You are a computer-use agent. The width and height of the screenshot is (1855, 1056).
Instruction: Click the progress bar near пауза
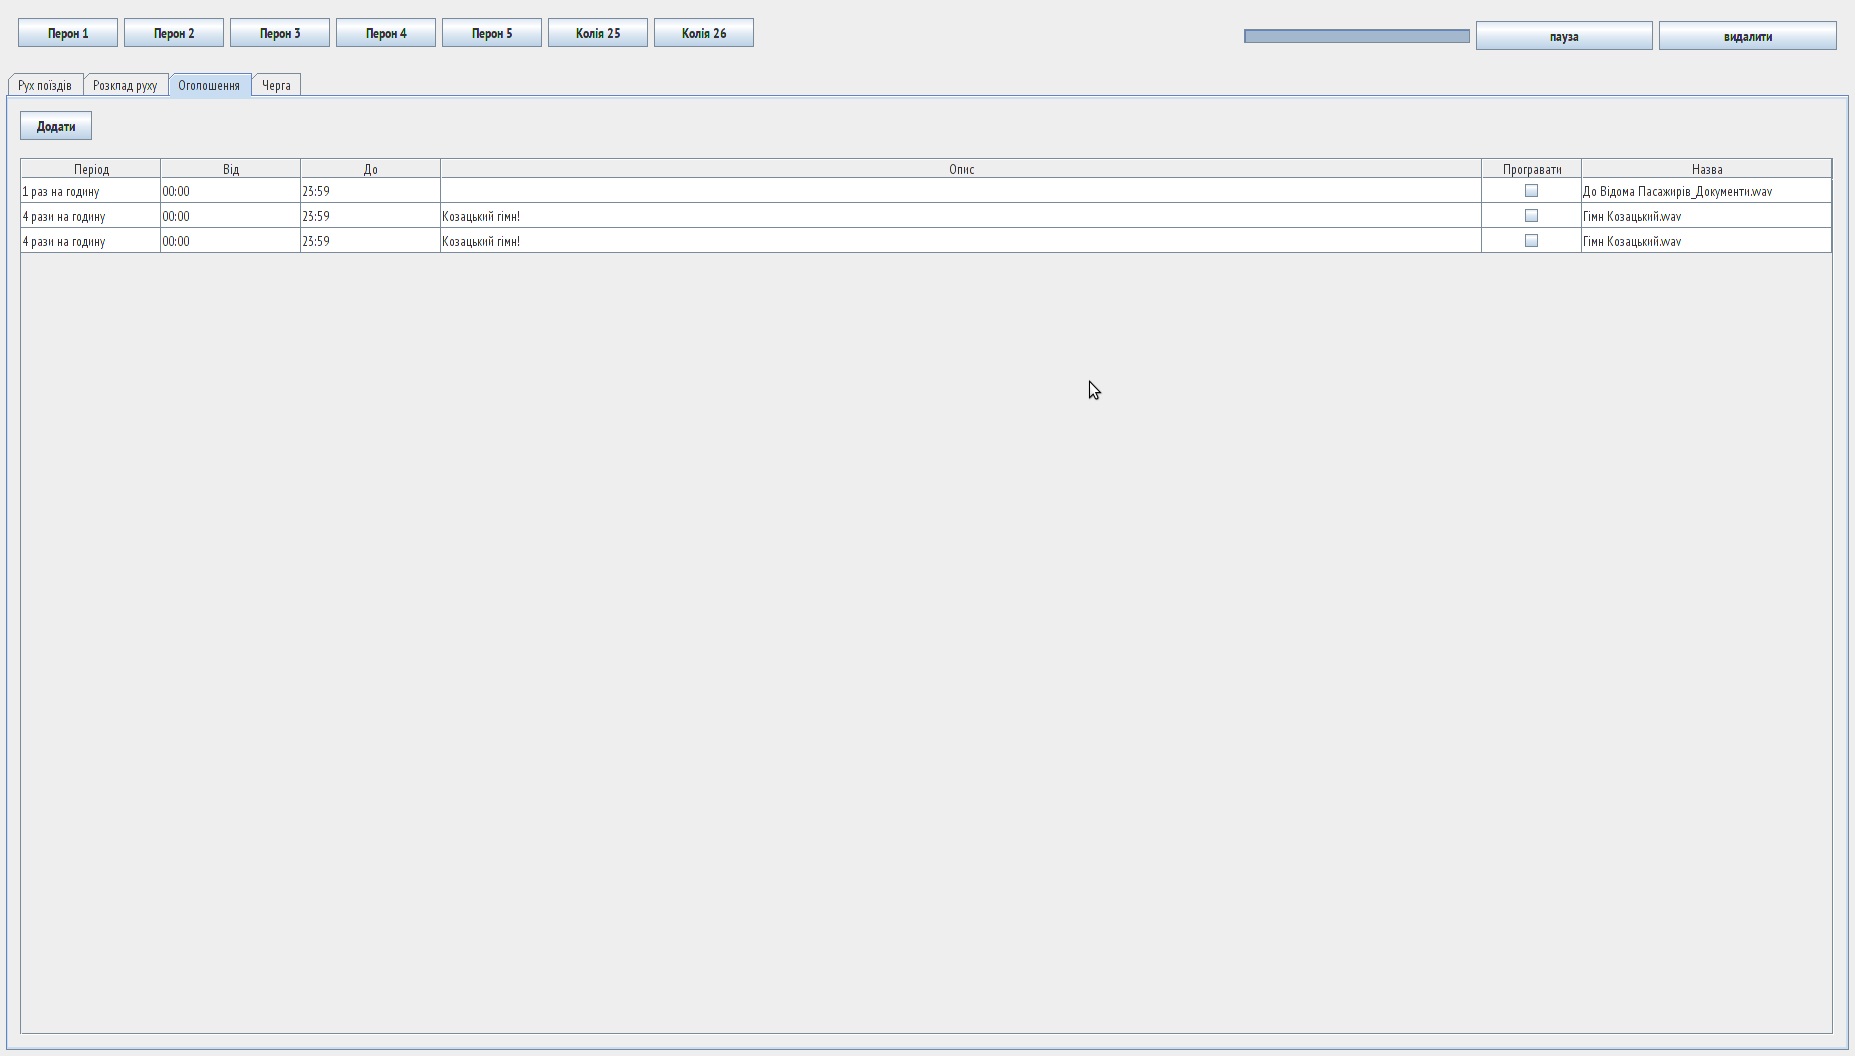(x=1357, y=35)
